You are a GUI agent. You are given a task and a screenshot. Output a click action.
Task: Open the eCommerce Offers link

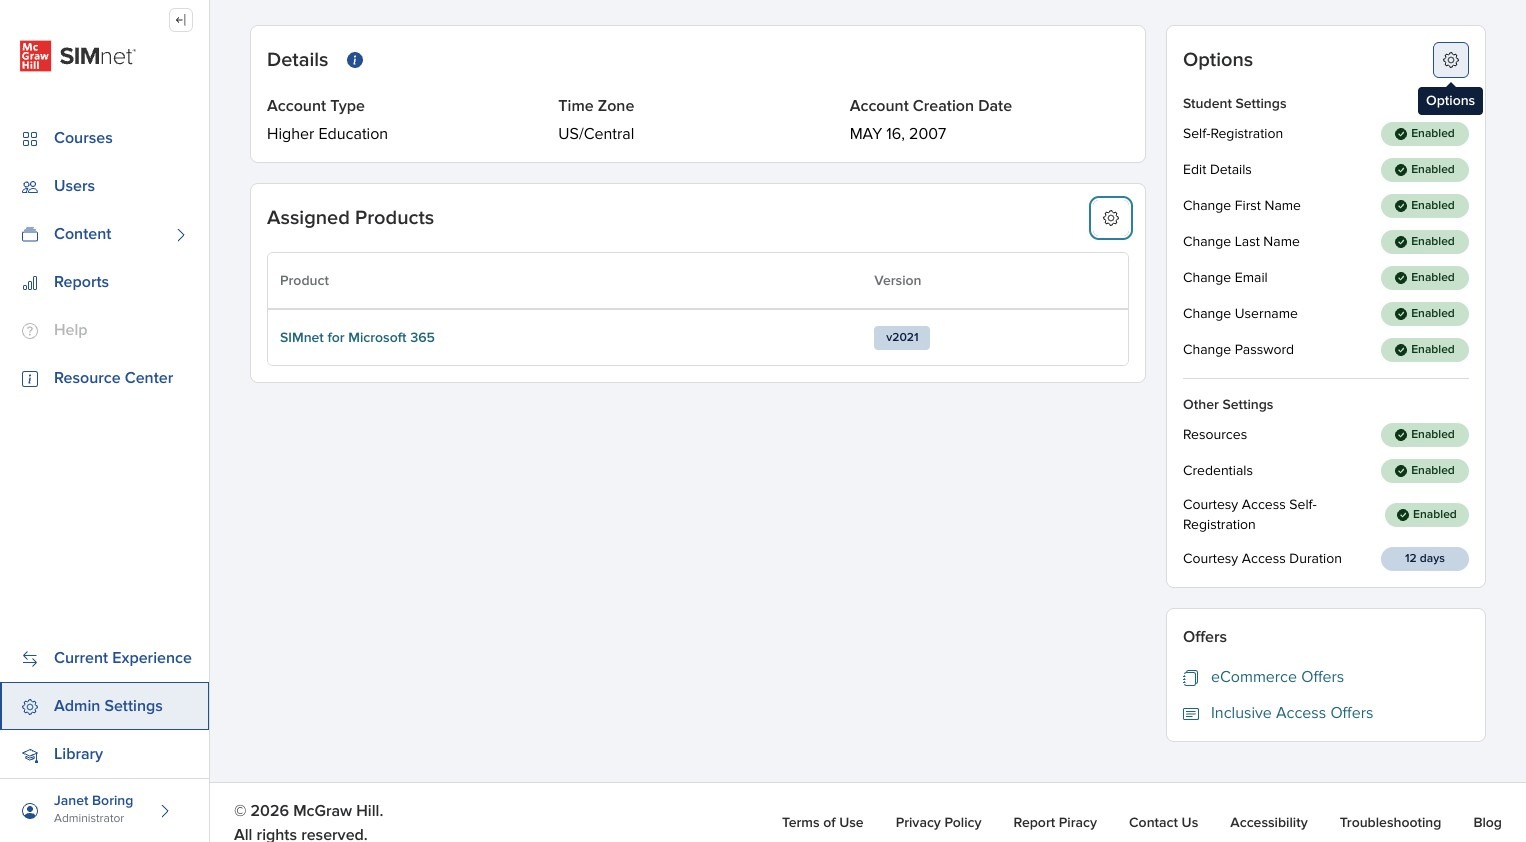1277,677
